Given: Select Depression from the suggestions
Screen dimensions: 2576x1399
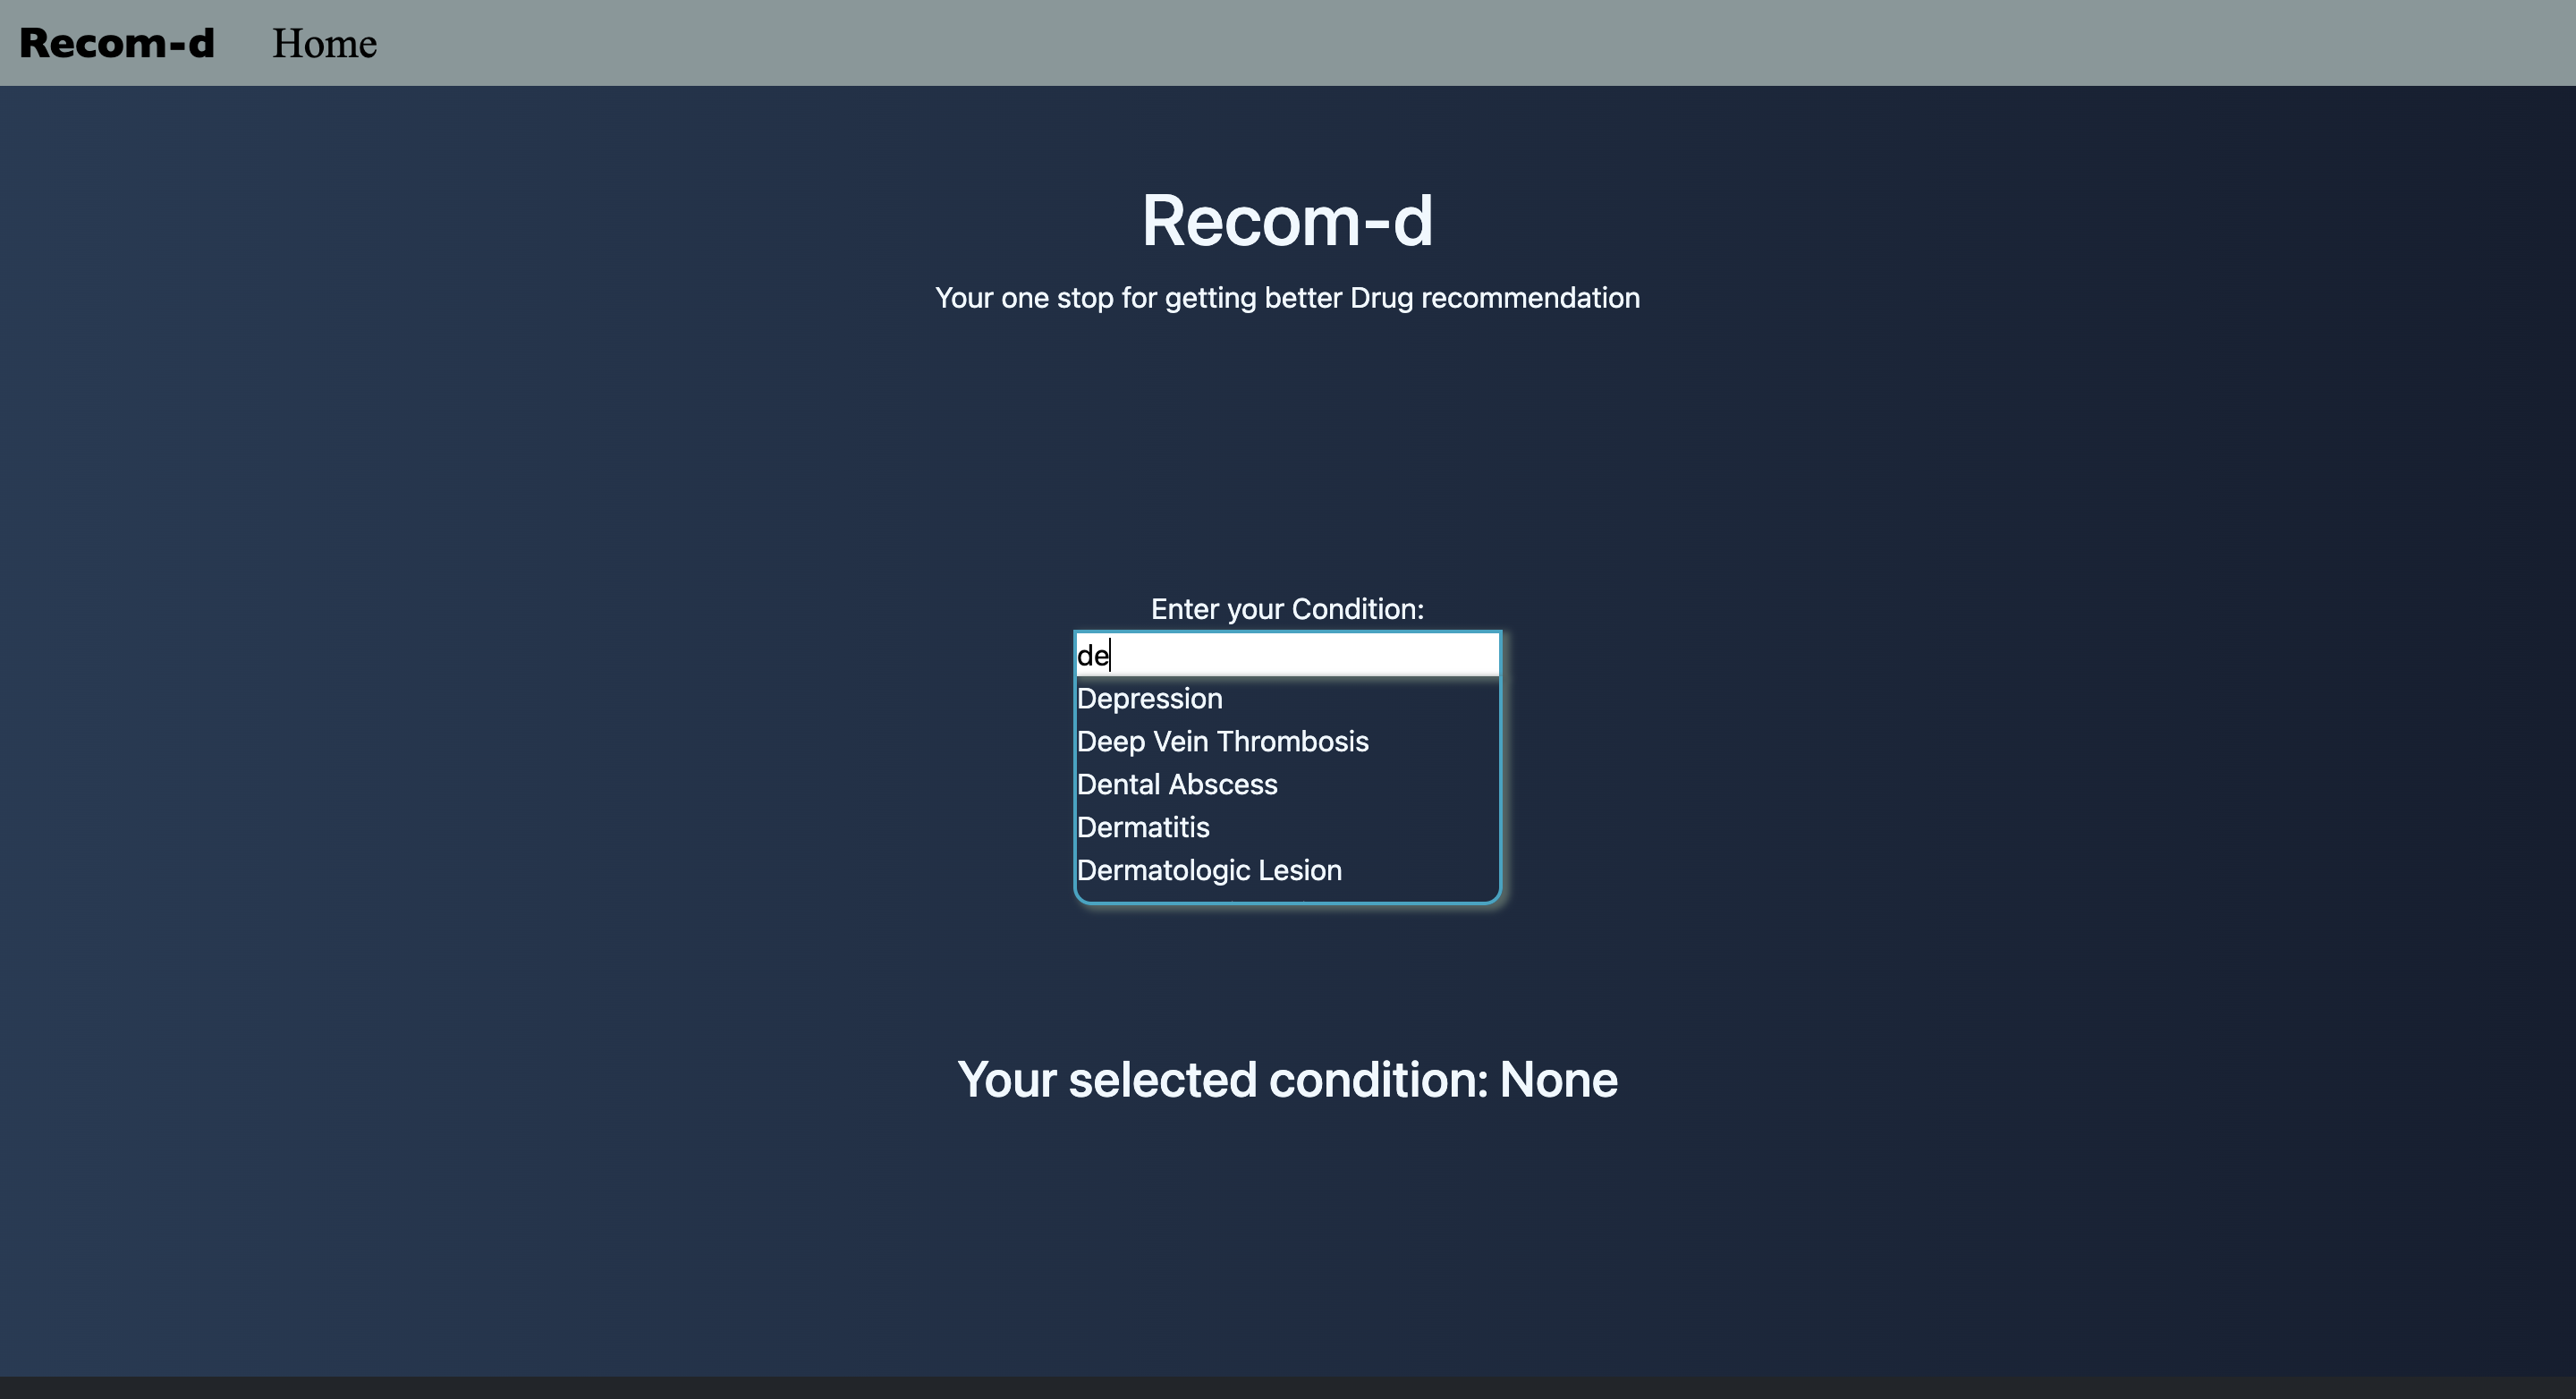Looking at the screenshot, I should tap(1149, 698).
